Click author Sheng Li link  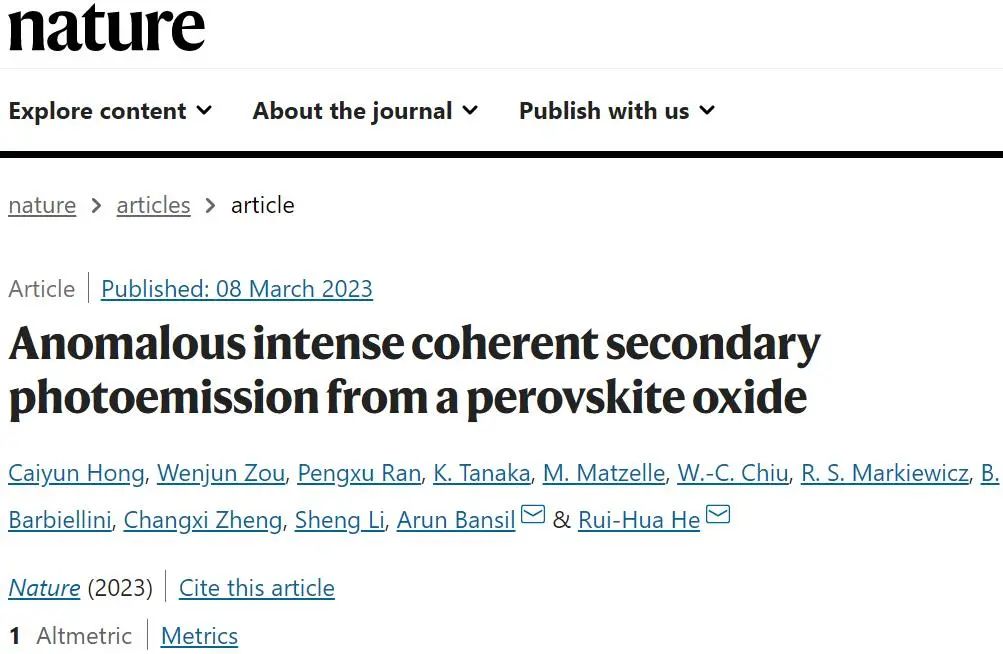point(340,520)
